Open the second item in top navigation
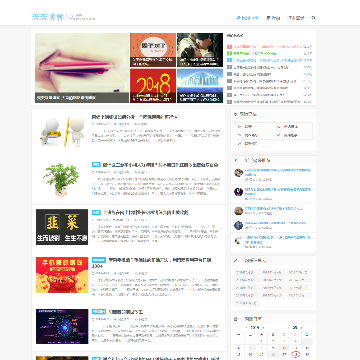The image size is (360, 360). click(273, 18)
